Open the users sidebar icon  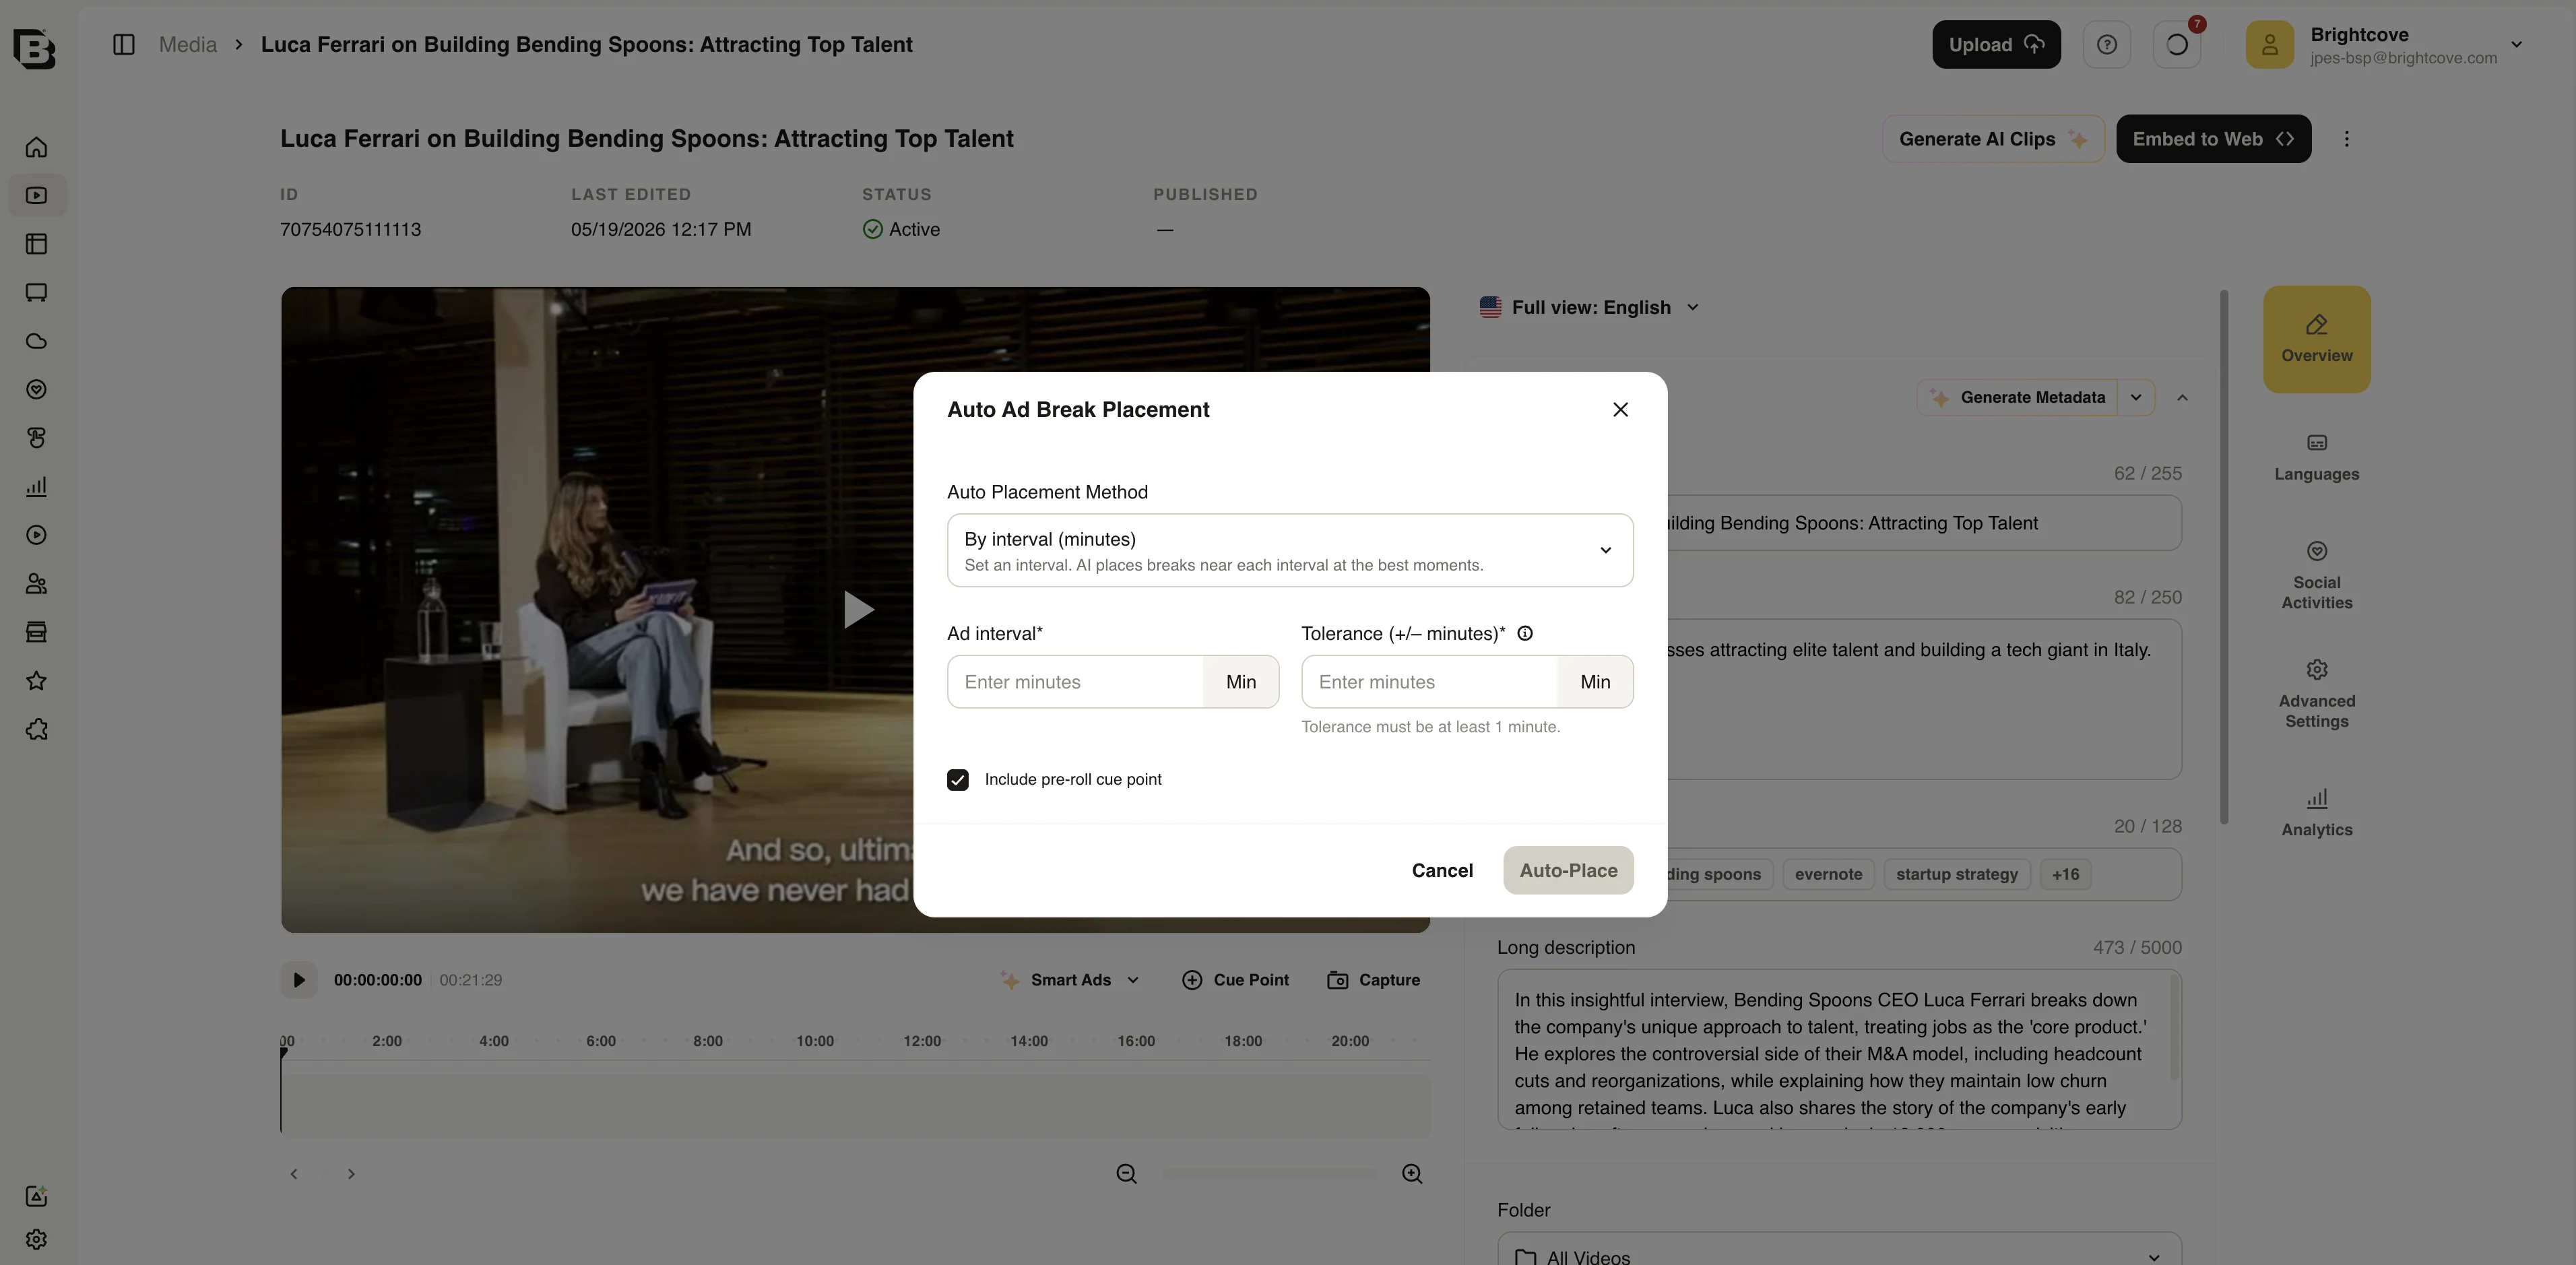point(36,584)
